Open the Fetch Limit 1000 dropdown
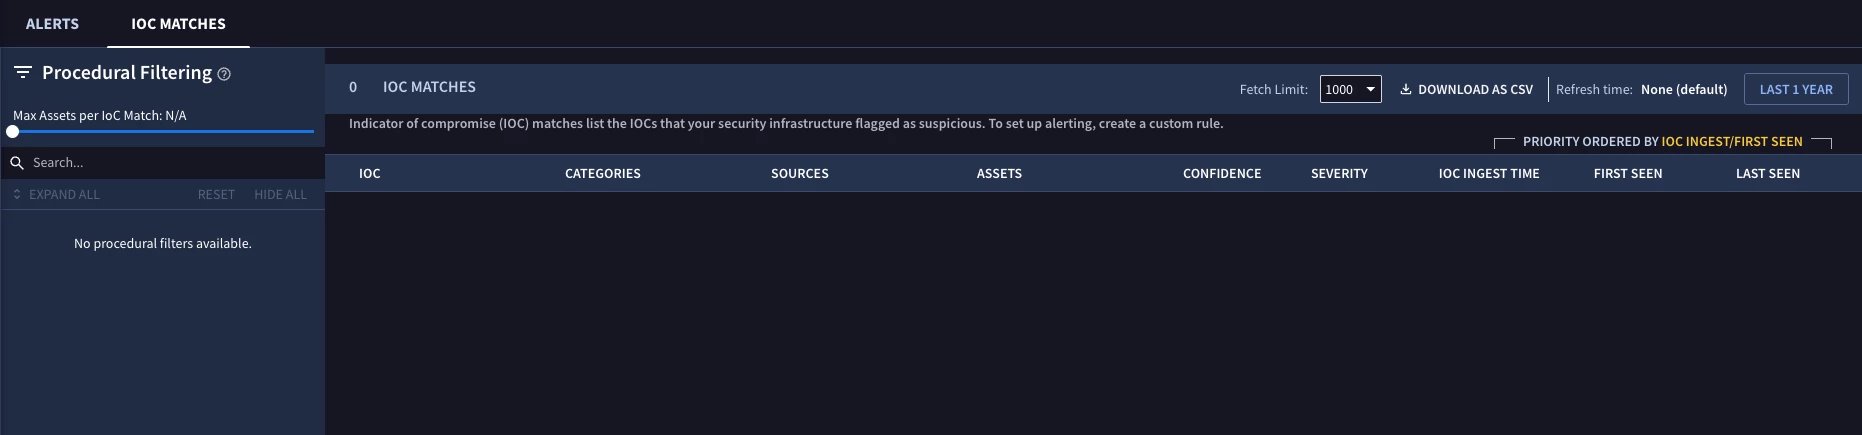The image size is (1862, 435). pyautogui.click(x=1351, y=89)
